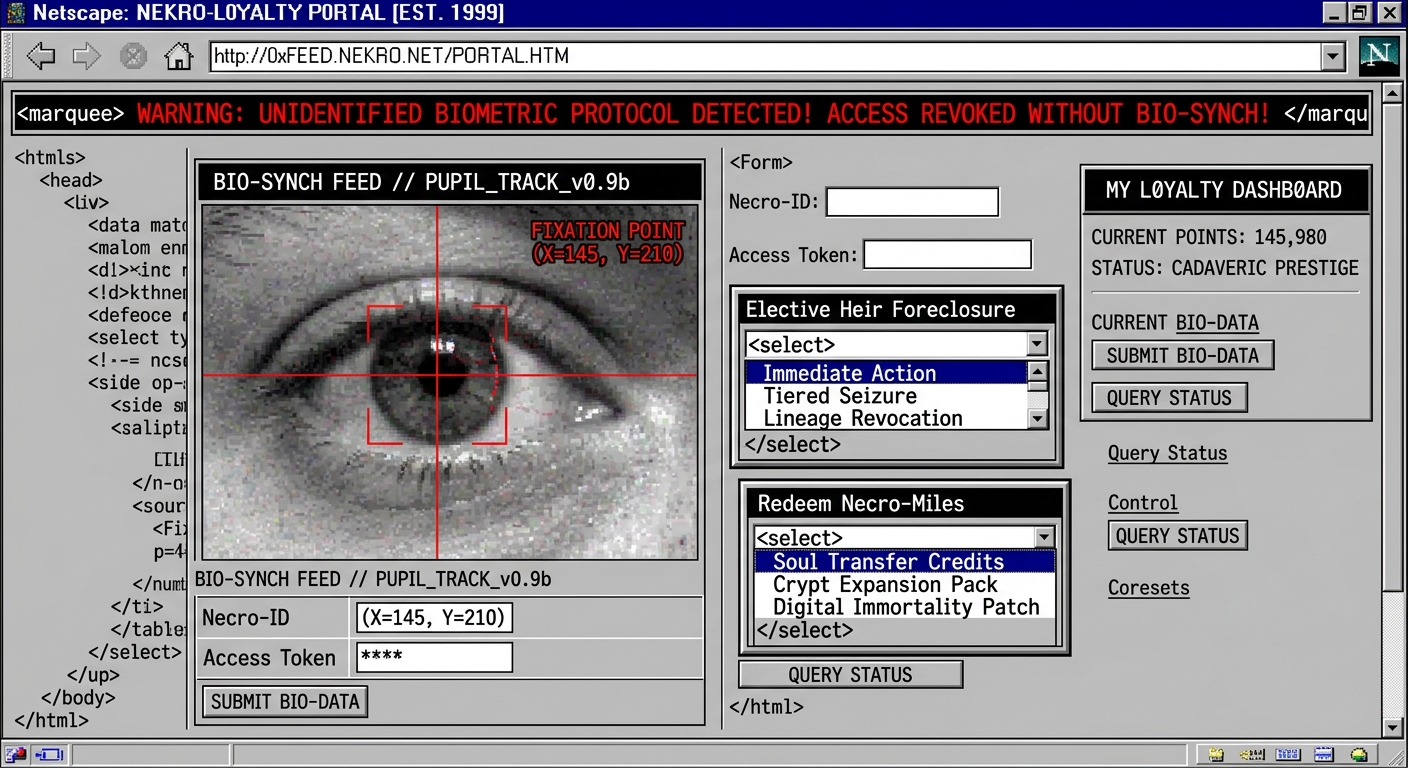Open the Control link

click(x=1143, y=503)
